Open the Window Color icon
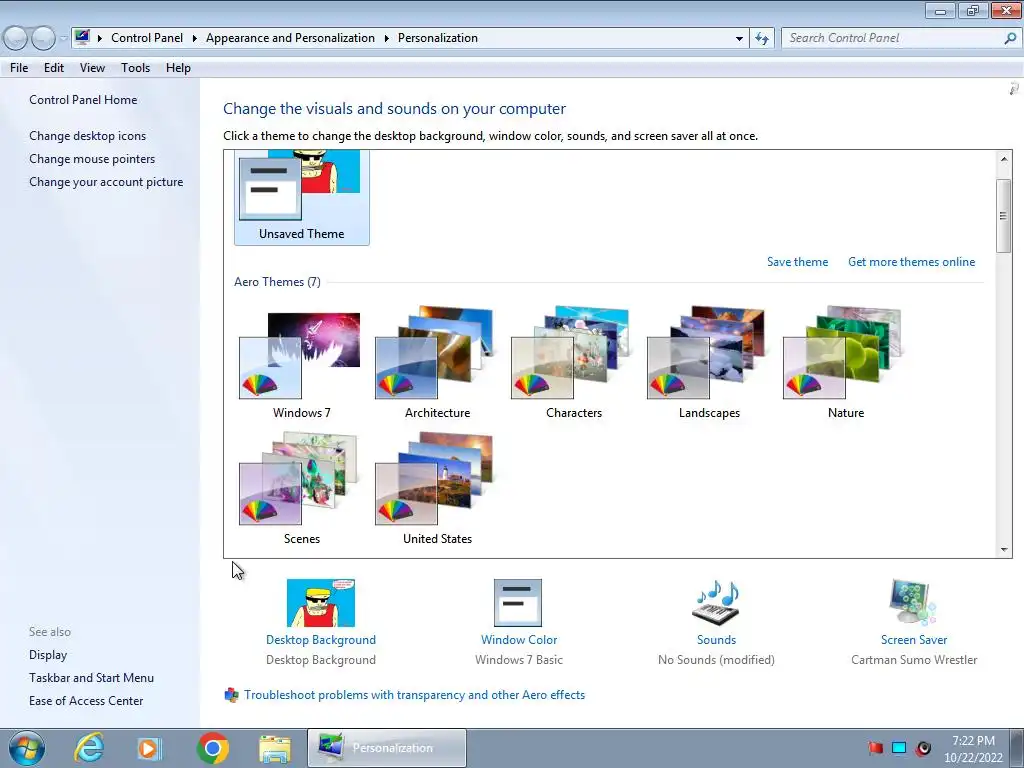 pos(518,603)
